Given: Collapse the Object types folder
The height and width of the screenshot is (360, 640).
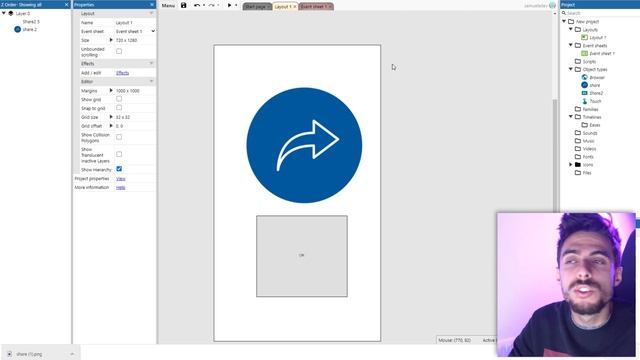Looking at the screenshot, I should [571, 69].
